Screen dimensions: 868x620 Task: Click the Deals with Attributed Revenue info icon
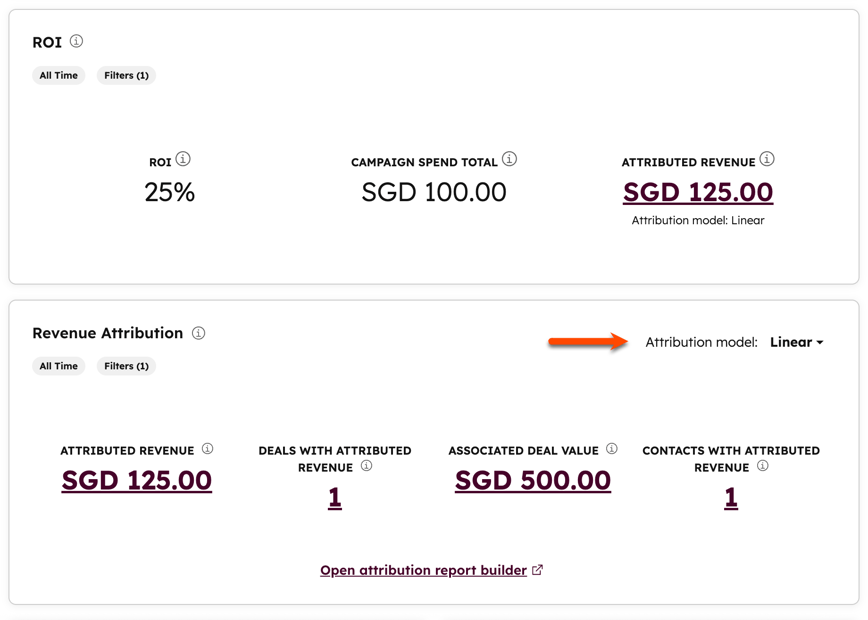tap(366, 465)
